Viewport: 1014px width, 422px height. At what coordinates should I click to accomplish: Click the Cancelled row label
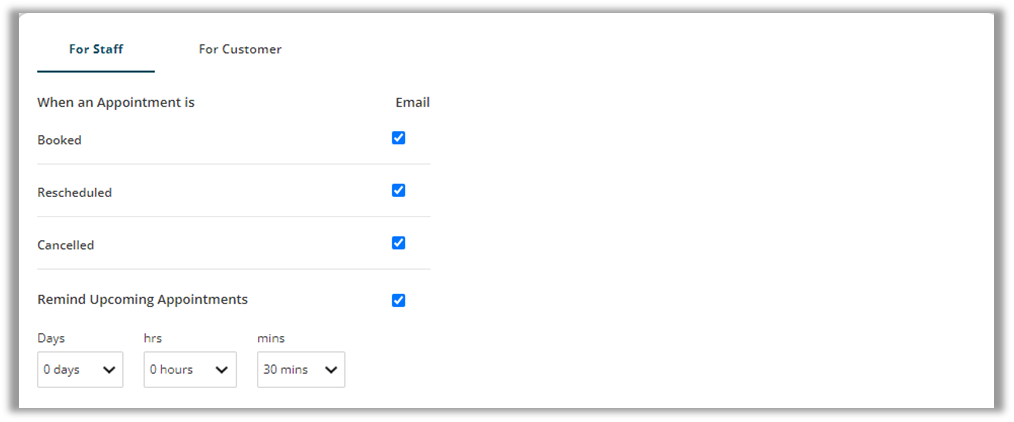coord(66,244)
